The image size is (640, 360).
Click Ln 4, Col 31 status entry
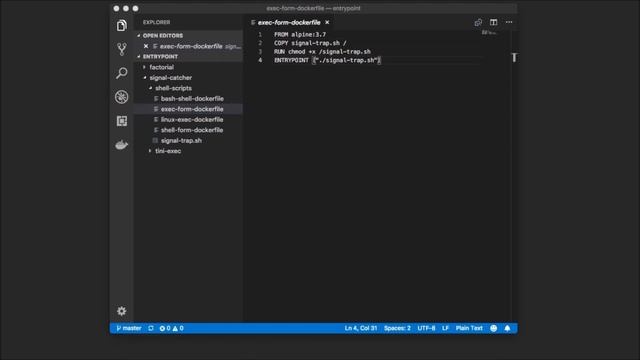361,328
